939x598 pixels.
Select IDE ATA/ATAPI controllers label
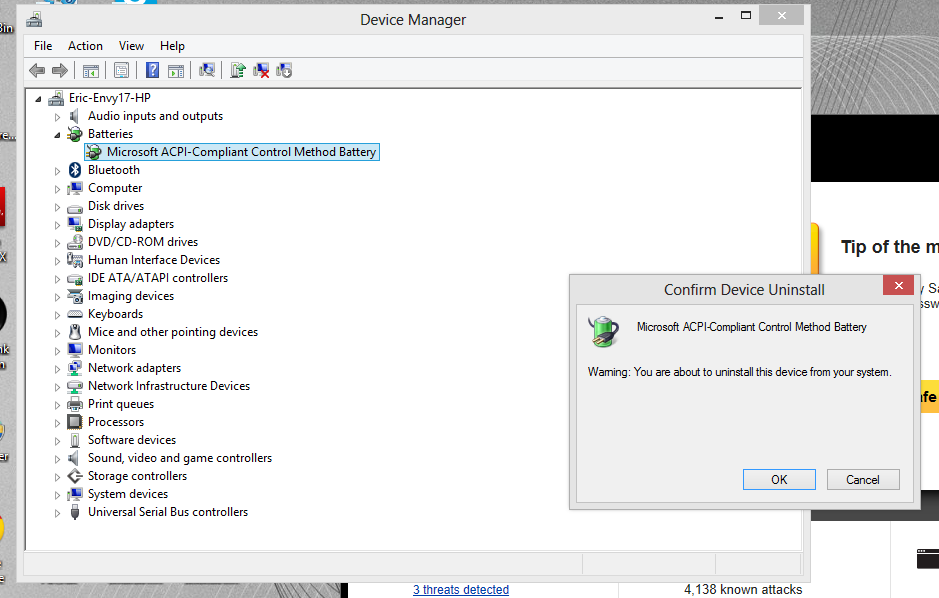(157, 278)
